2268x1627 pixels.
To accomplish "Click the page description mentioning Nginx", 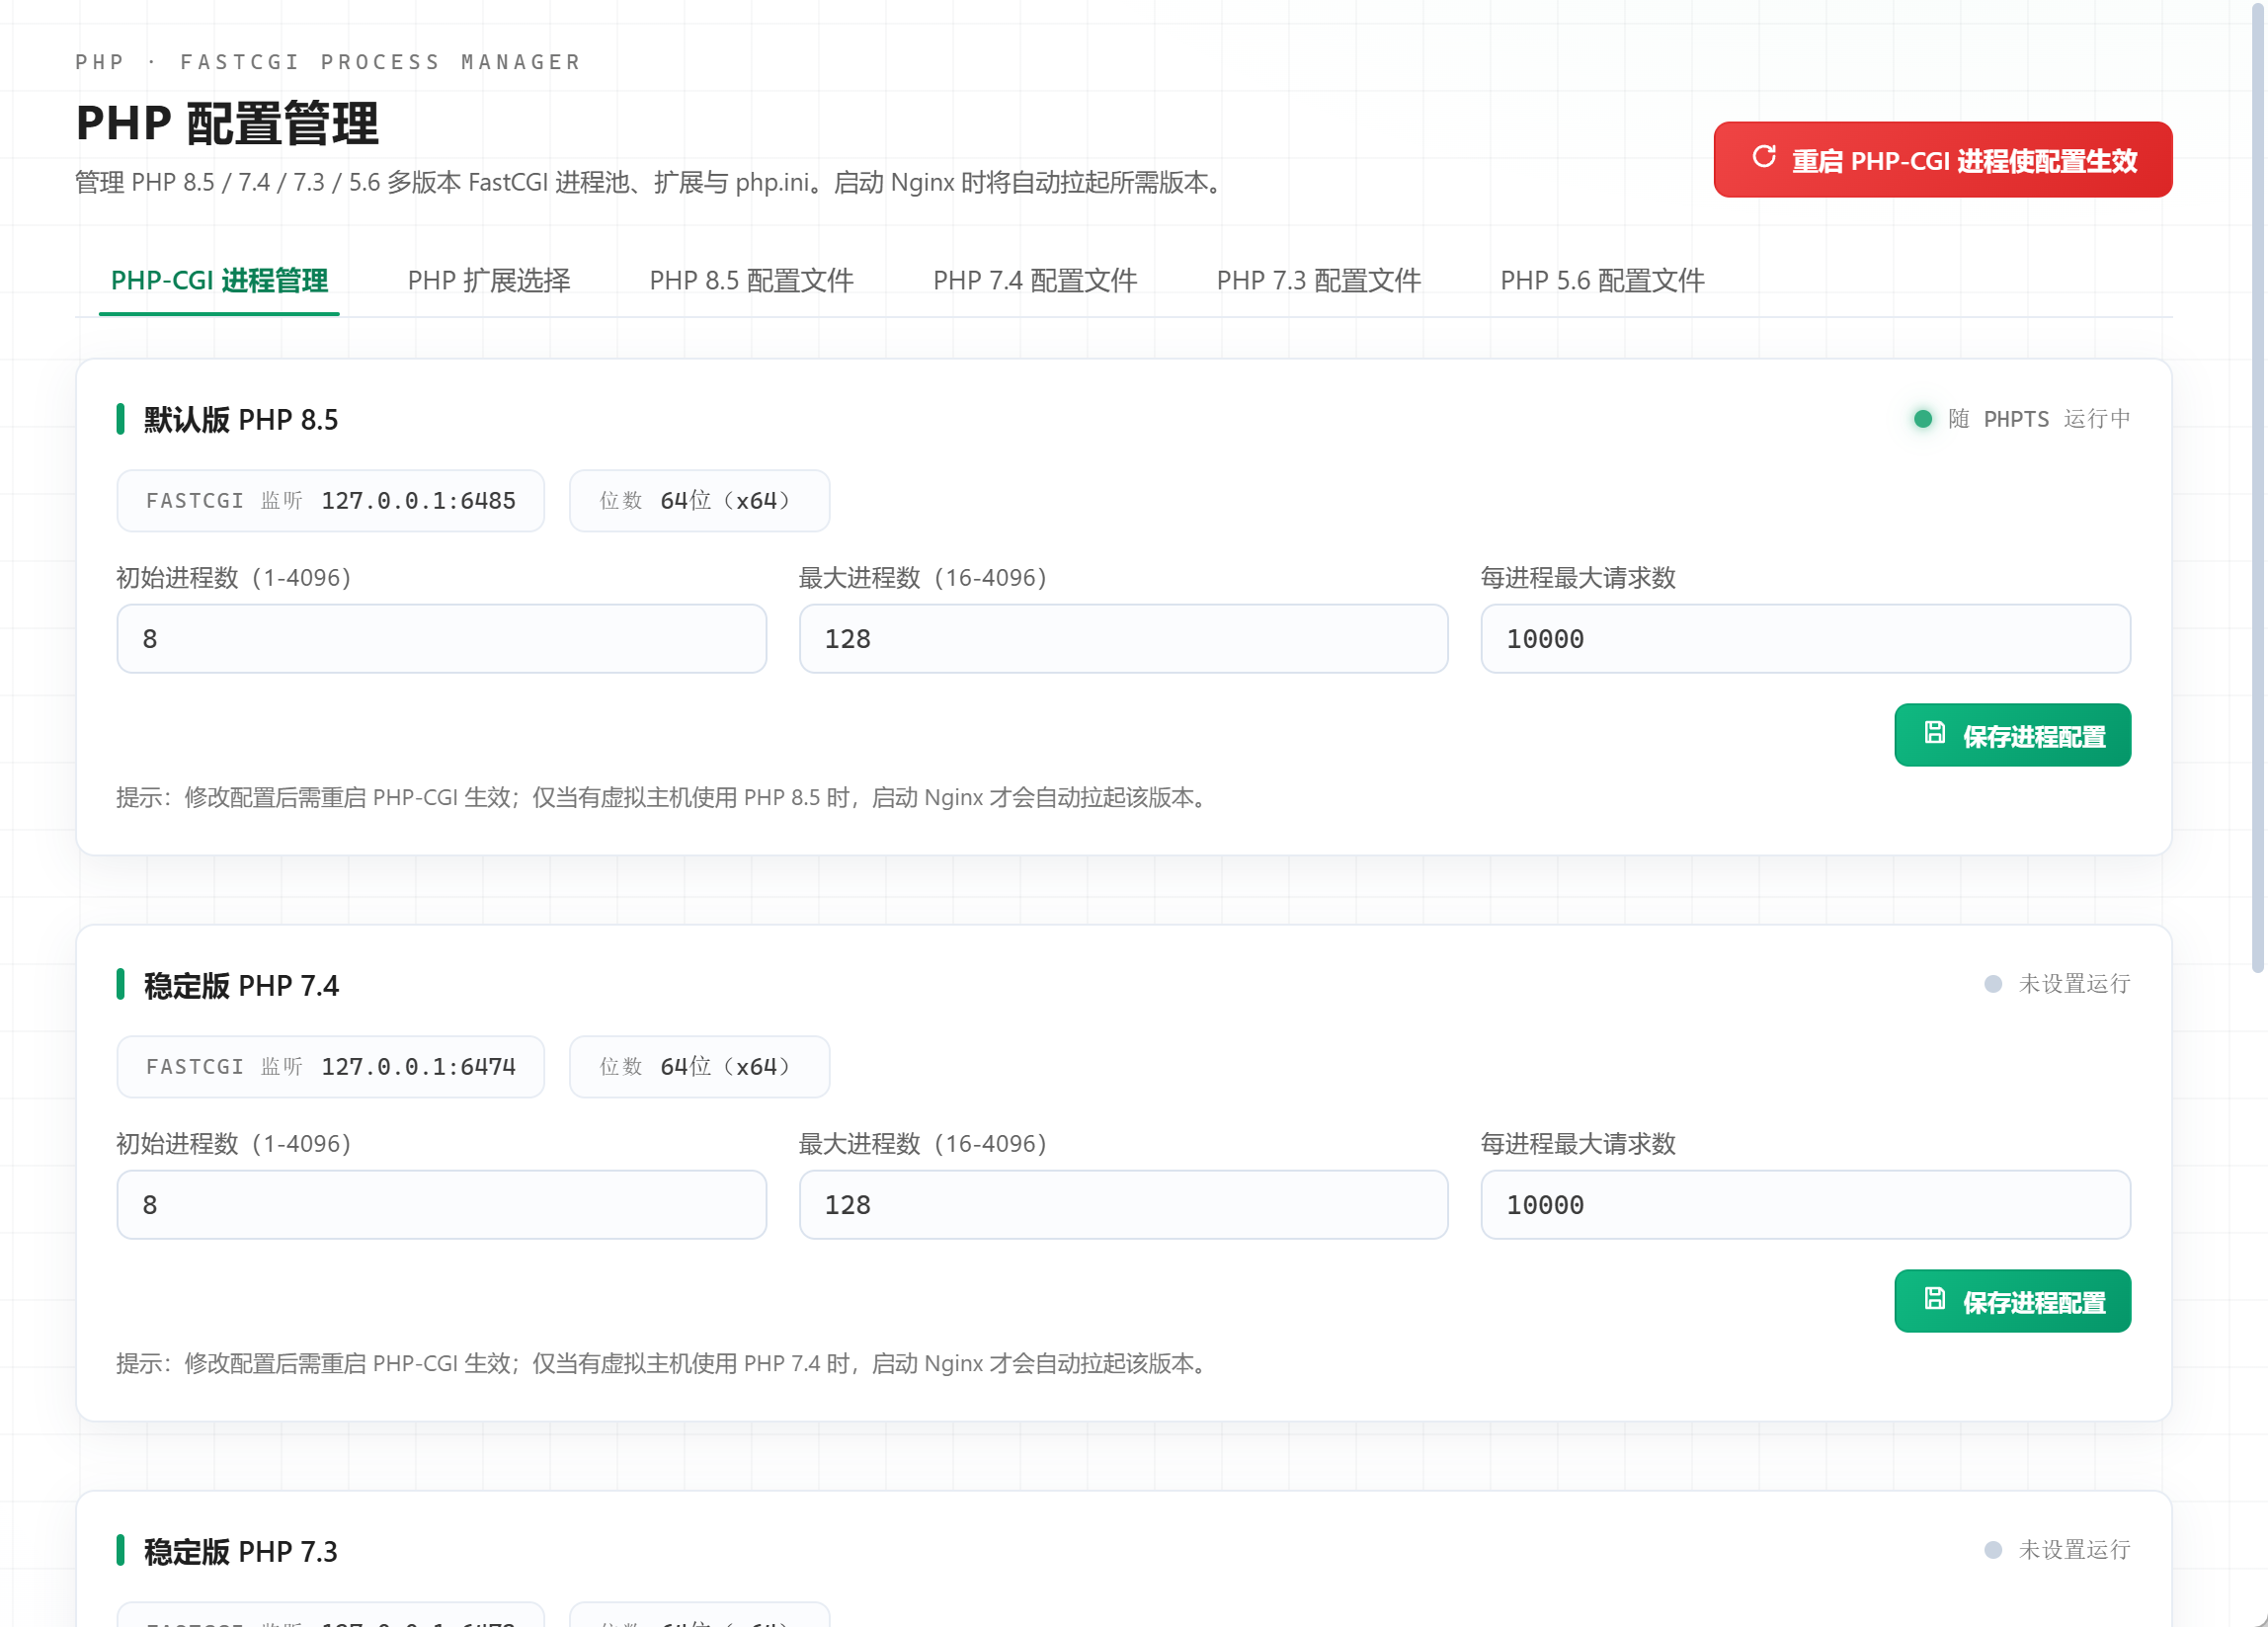I will [653, 183].
